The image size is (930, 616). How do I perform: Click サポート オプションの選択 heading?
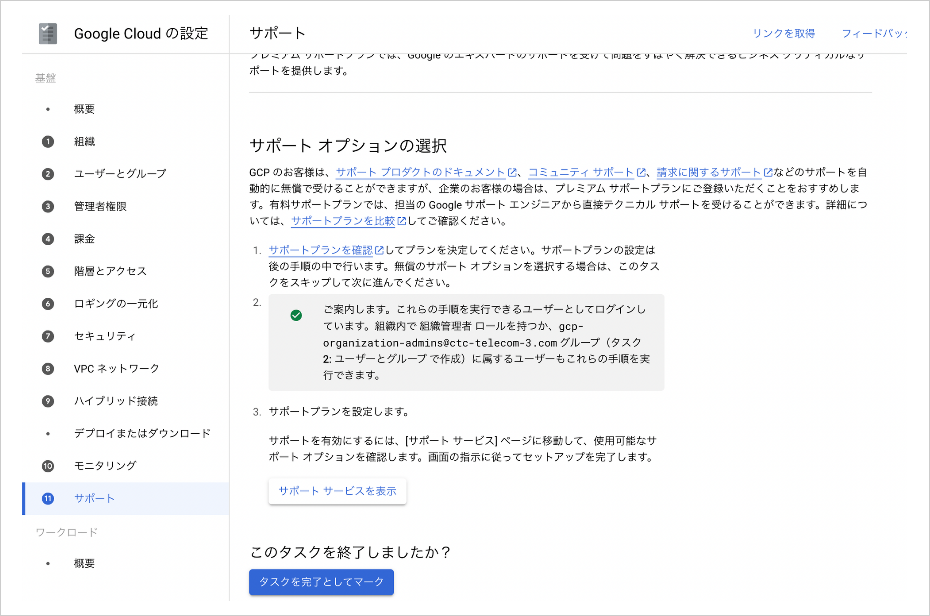click(348, 146)
